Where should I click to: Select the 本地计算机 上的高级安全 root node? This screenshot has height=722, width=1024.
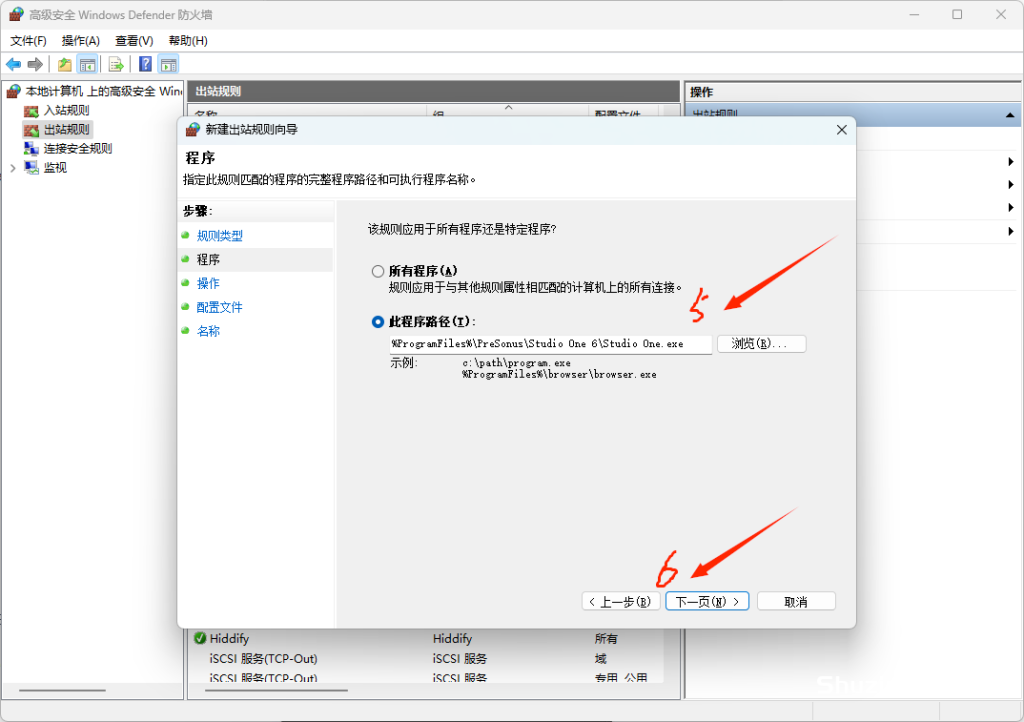[x=103, y=91]
